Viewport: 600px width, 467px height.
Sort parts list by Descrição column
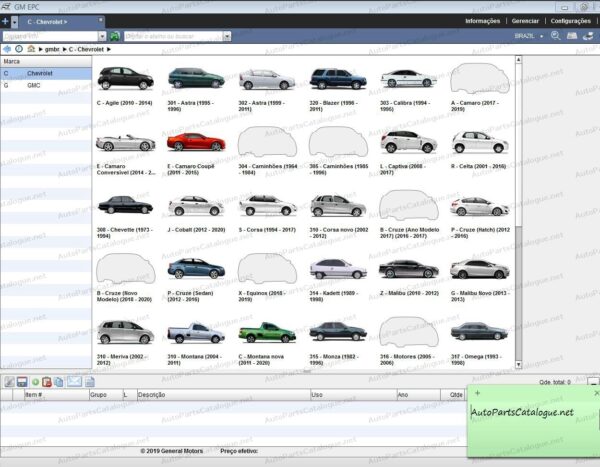click(223, 395)
